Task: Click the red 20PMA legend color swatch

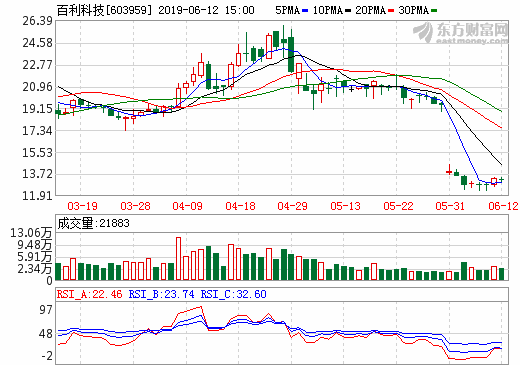Action: (x=391, y=11)
